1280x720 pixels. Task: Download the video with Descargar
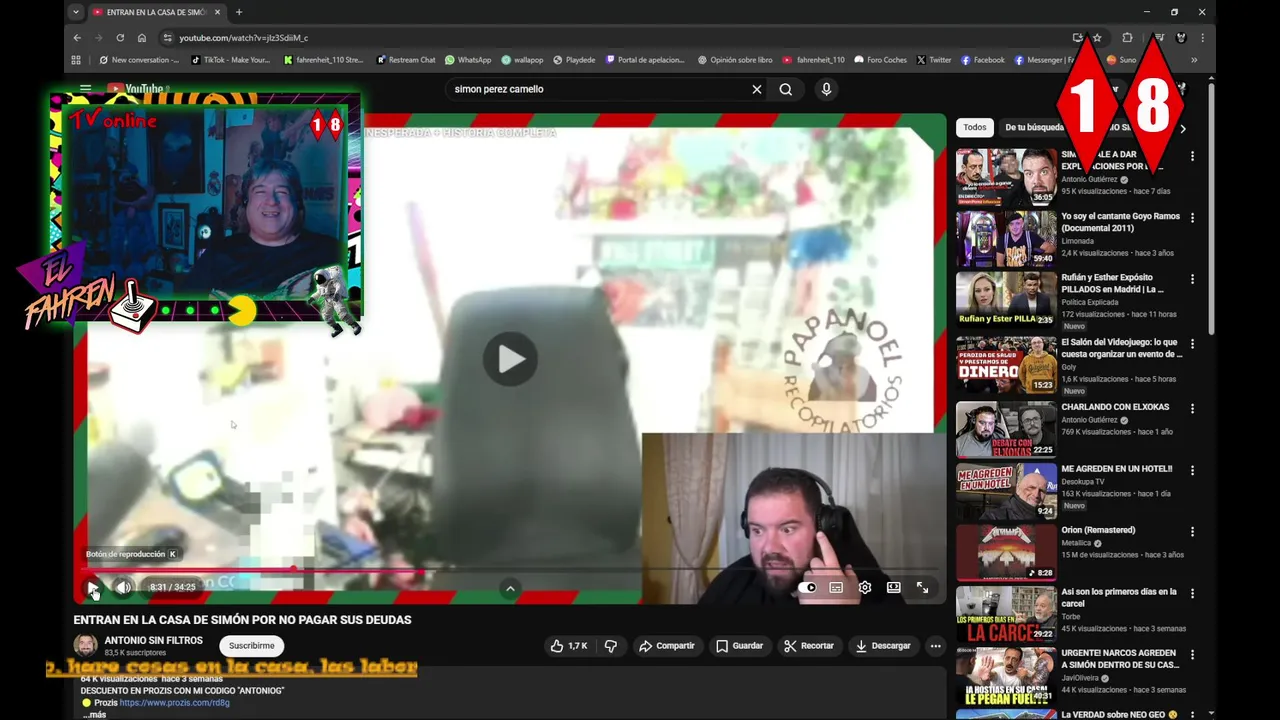tap(883, 646)
